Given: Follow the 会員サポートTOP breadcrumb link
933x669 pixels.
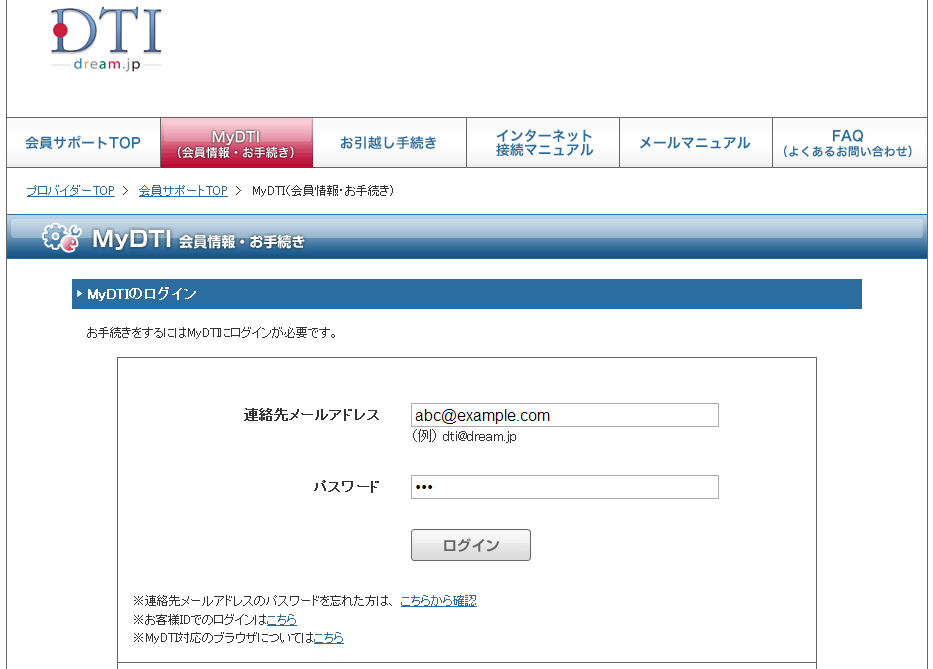Looking at the screenshot, I should [x=183, y=190].
